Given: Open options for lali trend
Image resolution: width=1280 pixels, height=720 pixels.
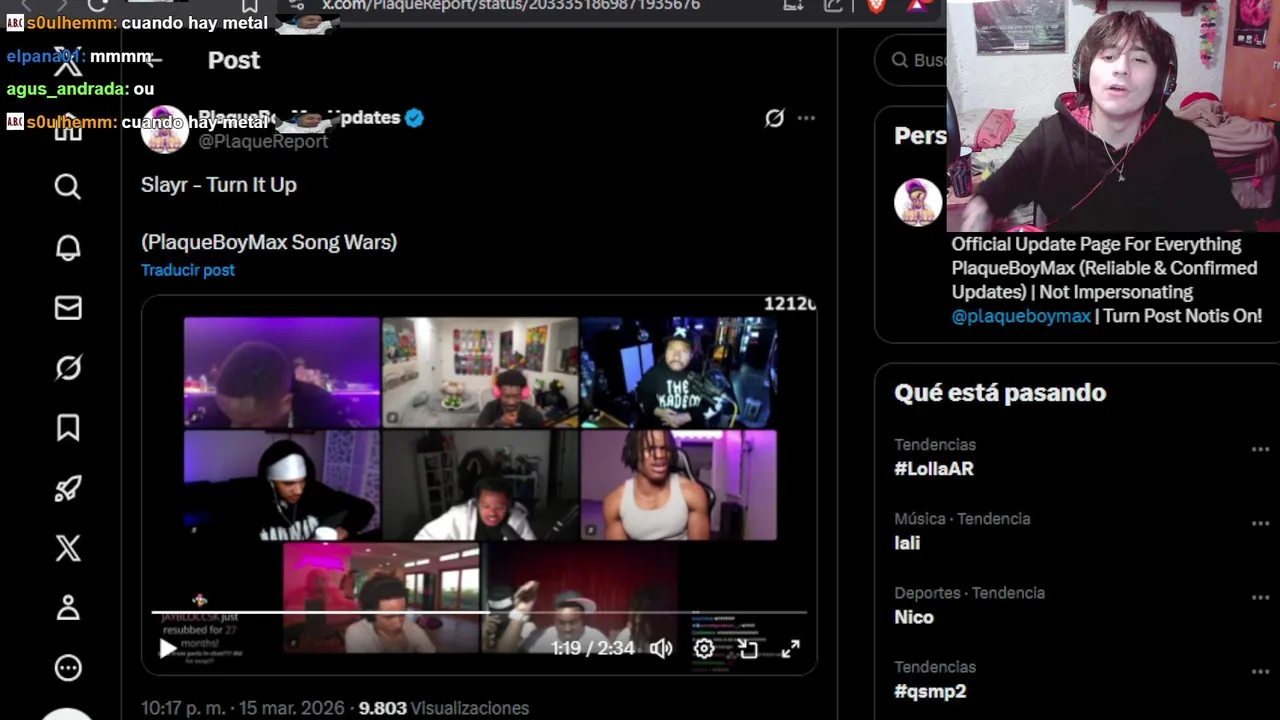Looking at the screenshot, I should point(1260,523).
